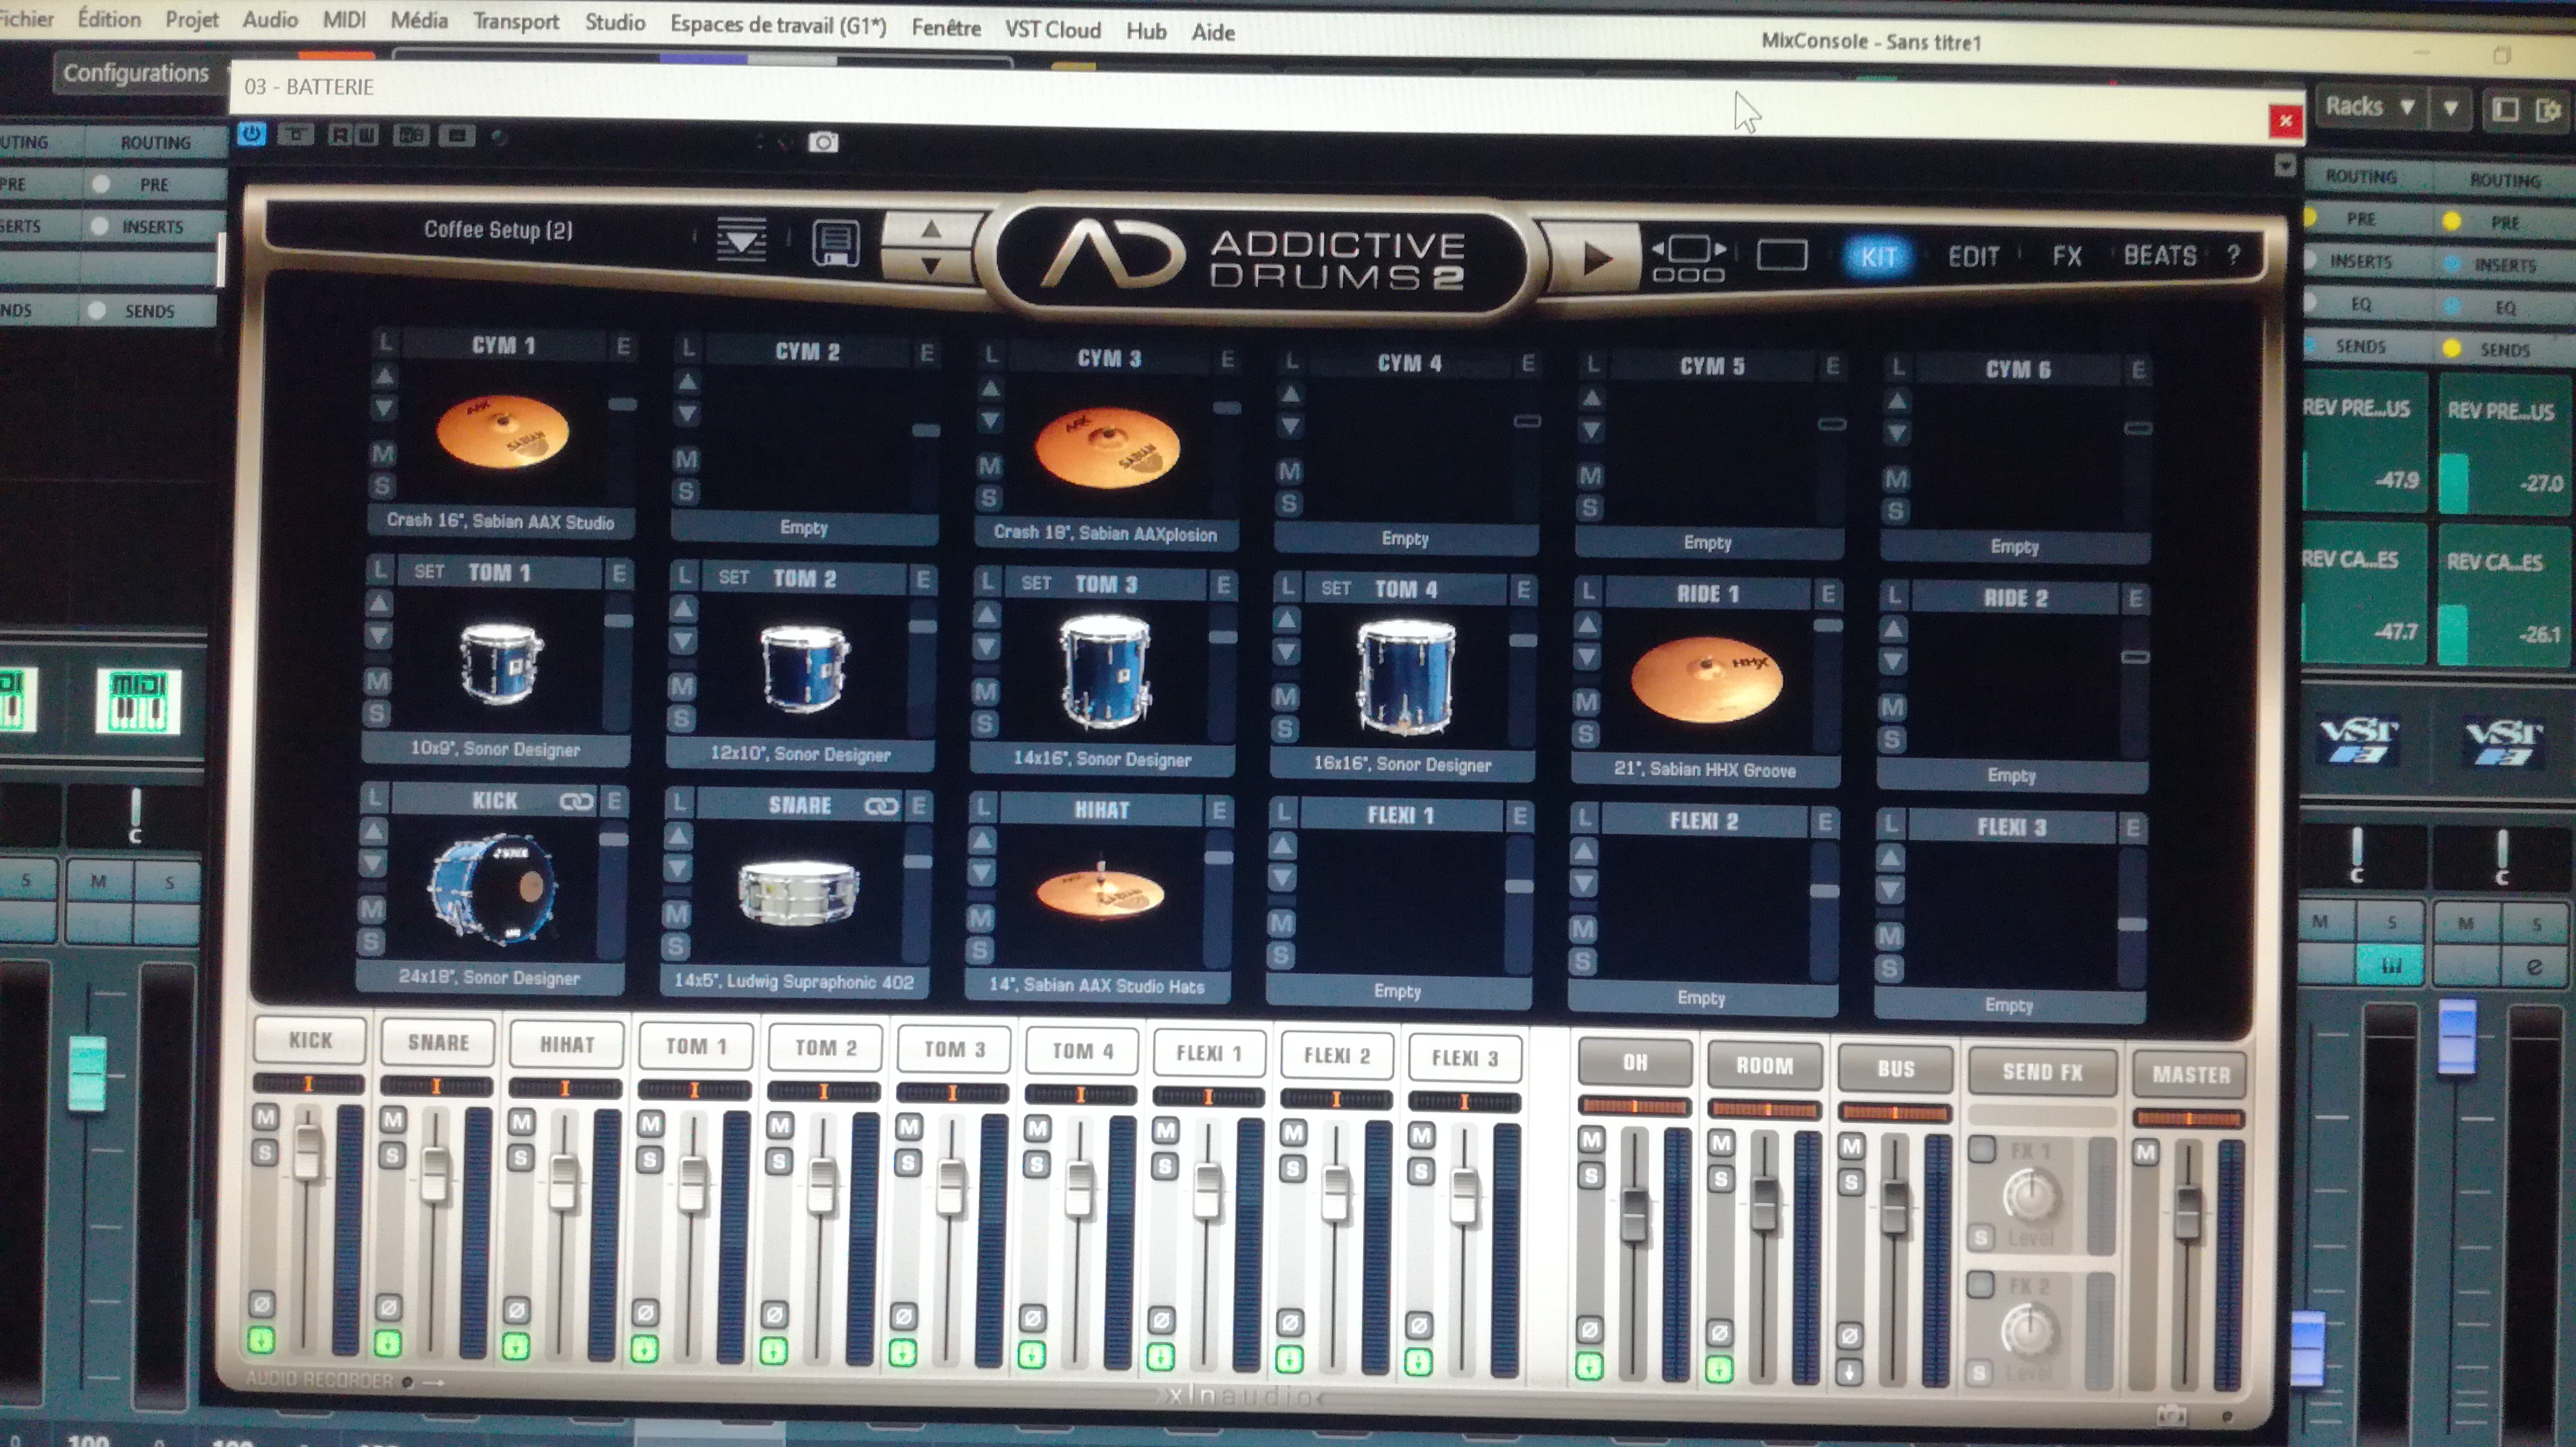This screenshot has height=1447, width=2576.
Task: Mute the CYM 1 slot
Action: click(x=383, y=454)
